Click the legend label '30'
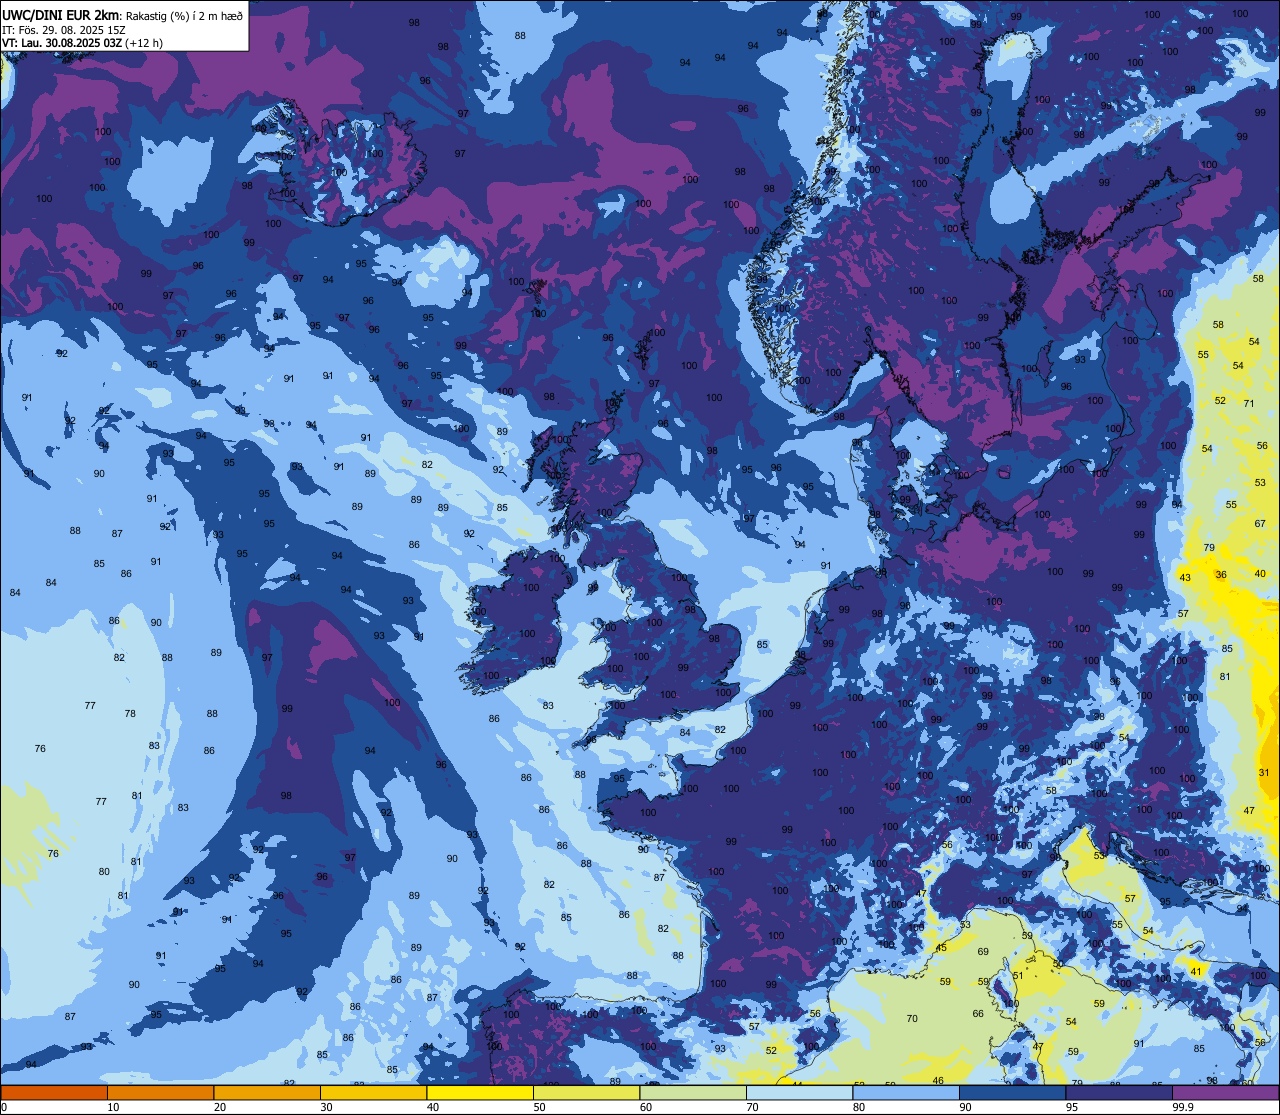 pyautogui.click(x=326, y=1107)
